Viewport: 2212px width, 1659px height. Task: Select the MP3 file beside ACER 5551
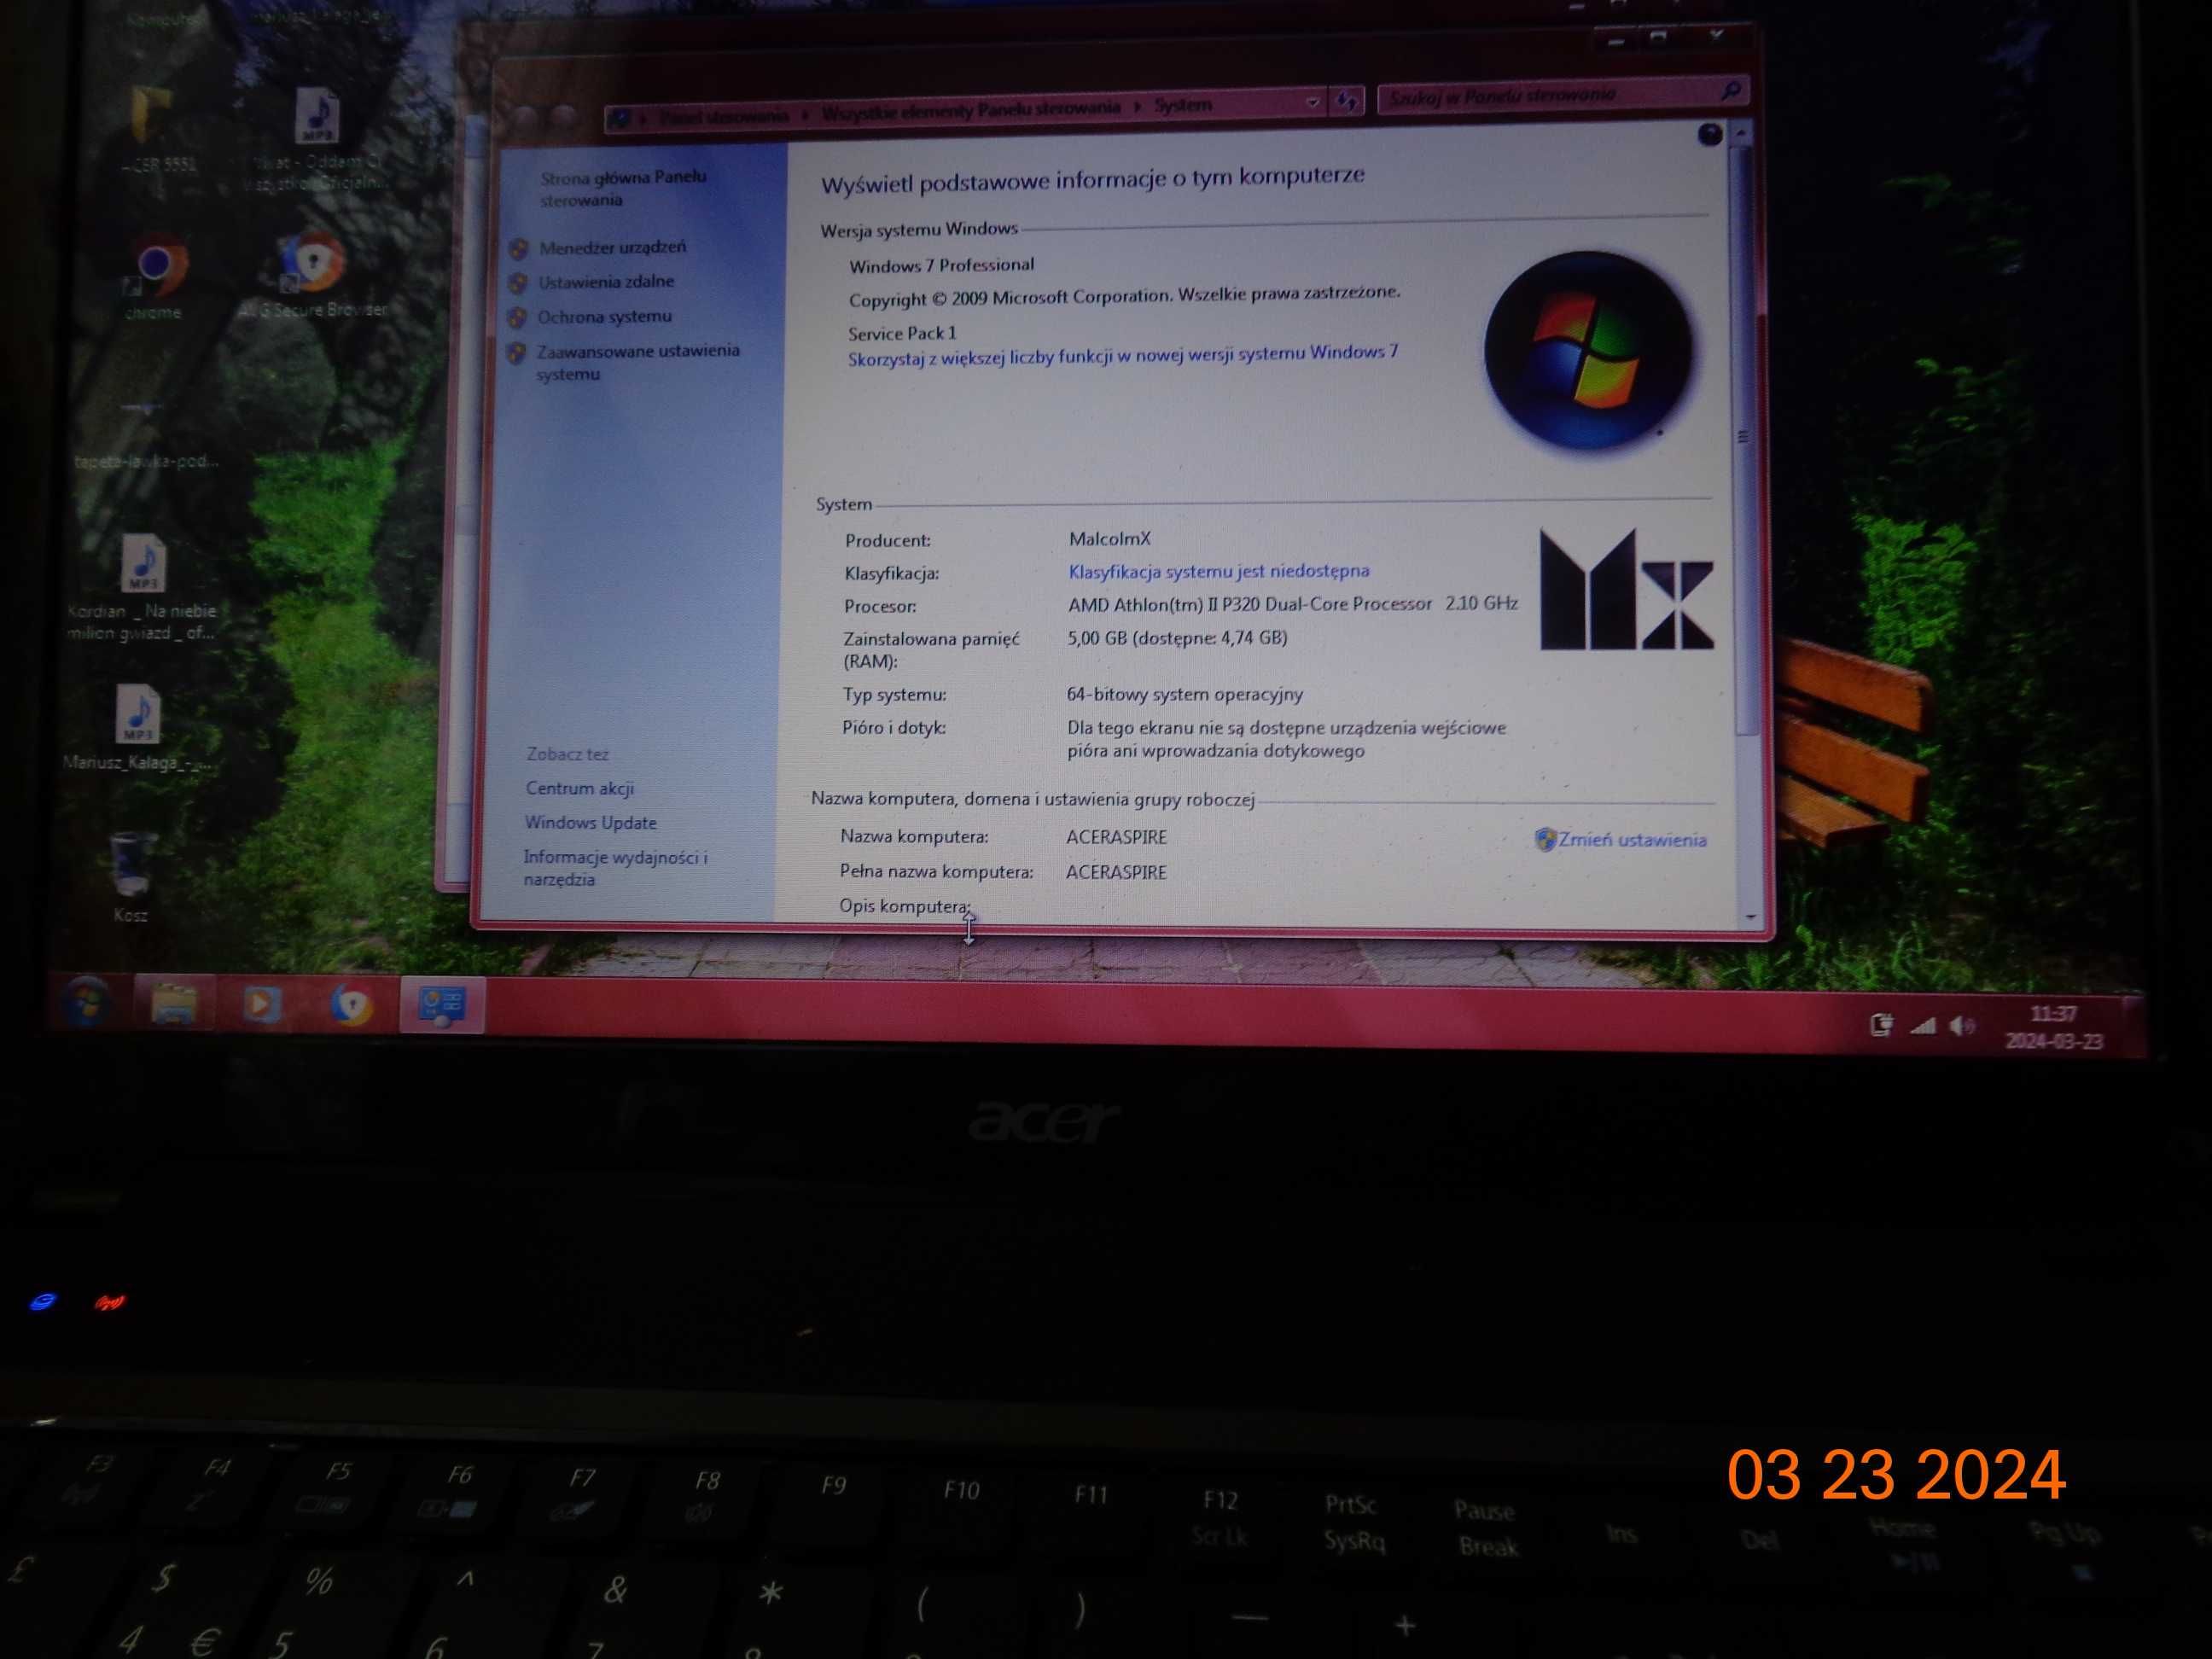(317, 138)
